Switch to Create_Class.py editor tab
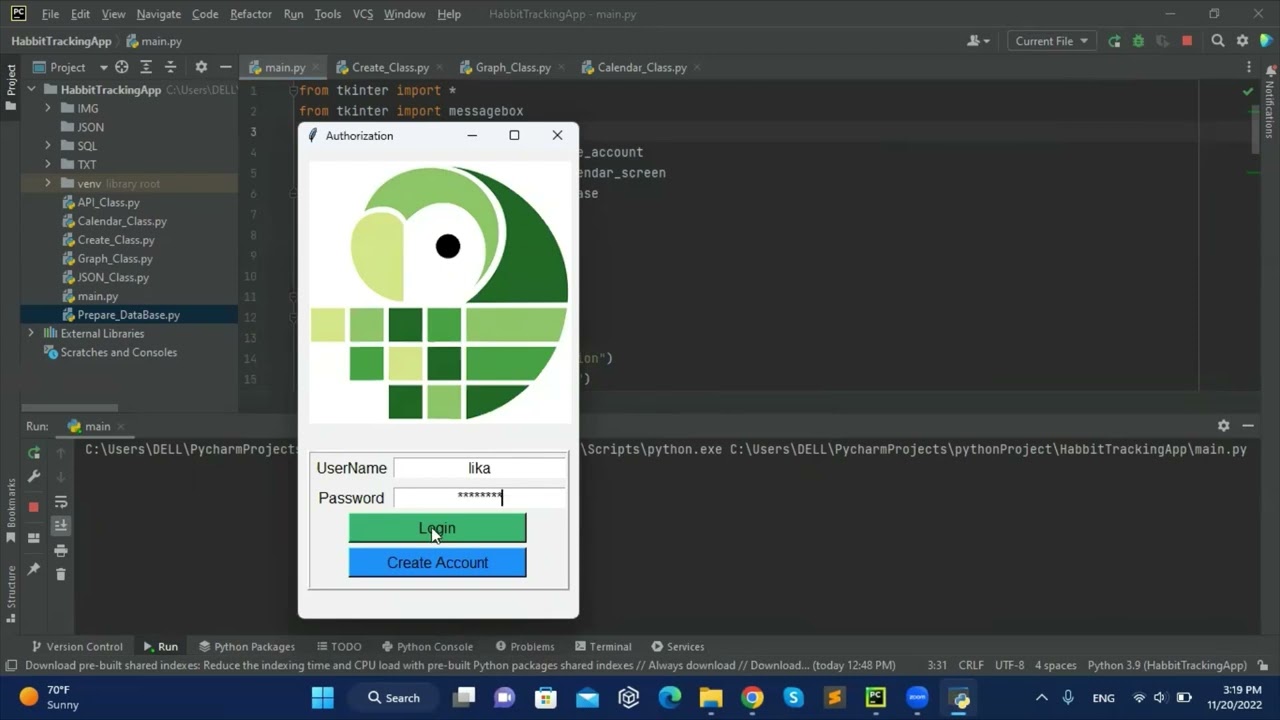Viewport: 1280px width, 720px height. tap(389, 67)
